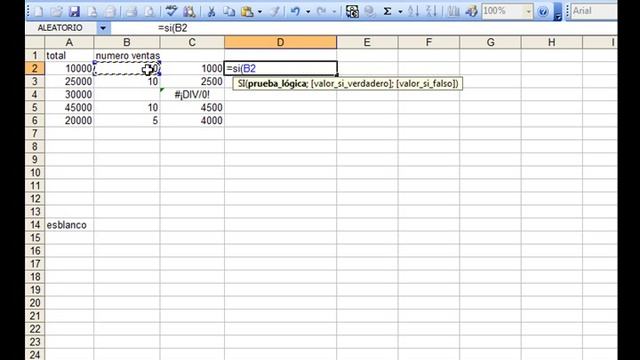Screen dimensions: 640x360
Task: Click the Paste clipboard icon
Action: [247, 11]
